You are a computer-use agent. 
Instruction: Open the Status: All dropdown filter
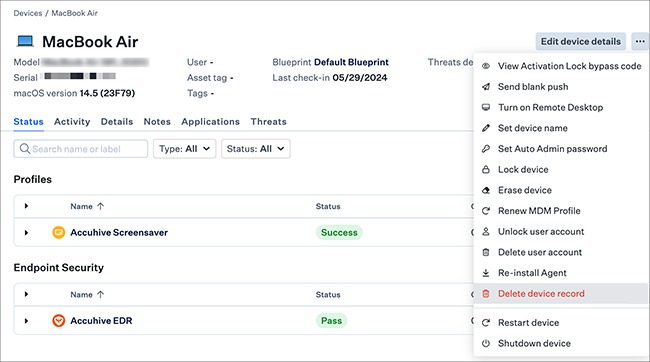pyautogui.click(x=256, y=149)
